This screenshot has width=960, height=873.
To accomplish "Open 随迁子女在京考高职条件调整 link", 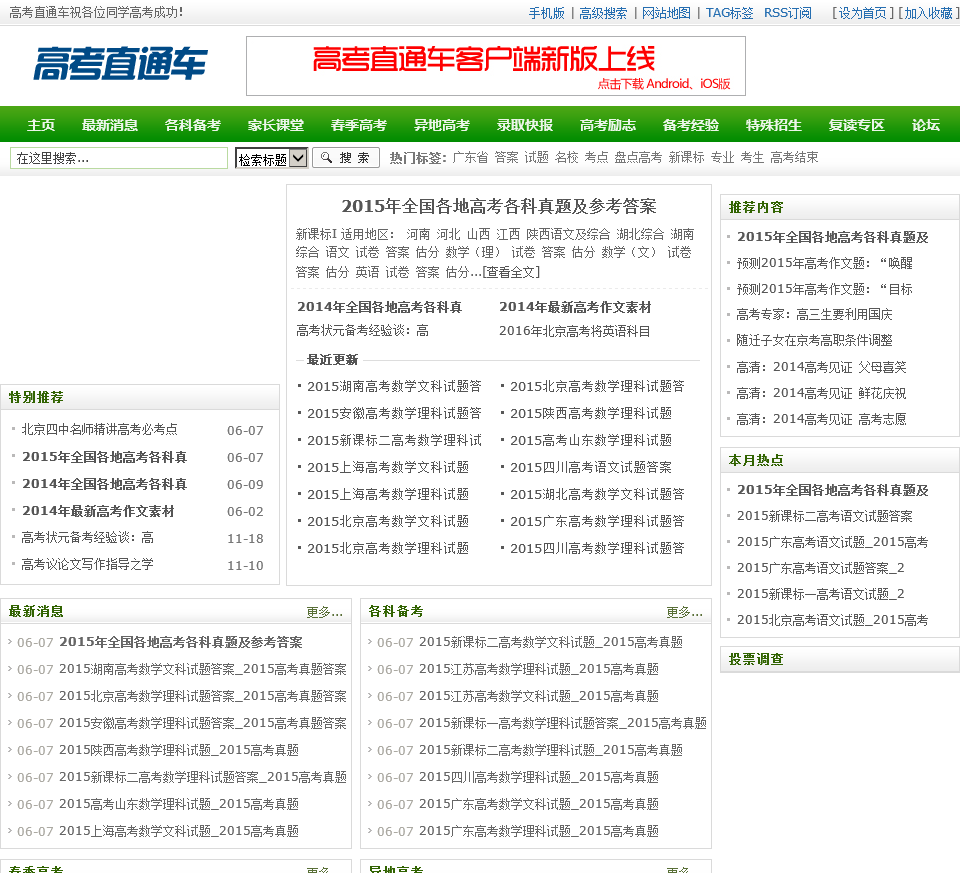I will (814, 340).
